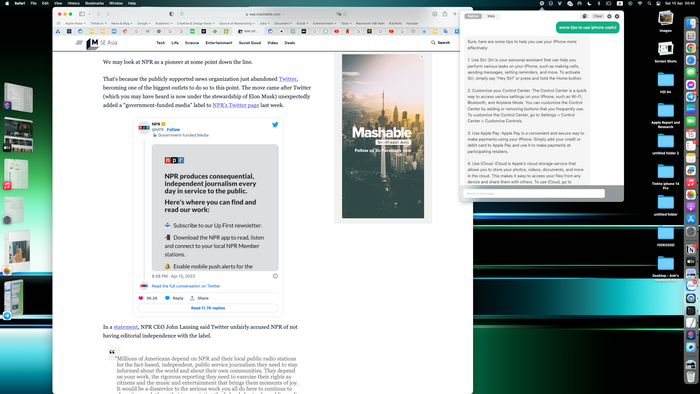This screenshot has width=700, height=394.
Task: Open chat panel settings gear icon
Action: pyautogui.click(x=617, y=17)
